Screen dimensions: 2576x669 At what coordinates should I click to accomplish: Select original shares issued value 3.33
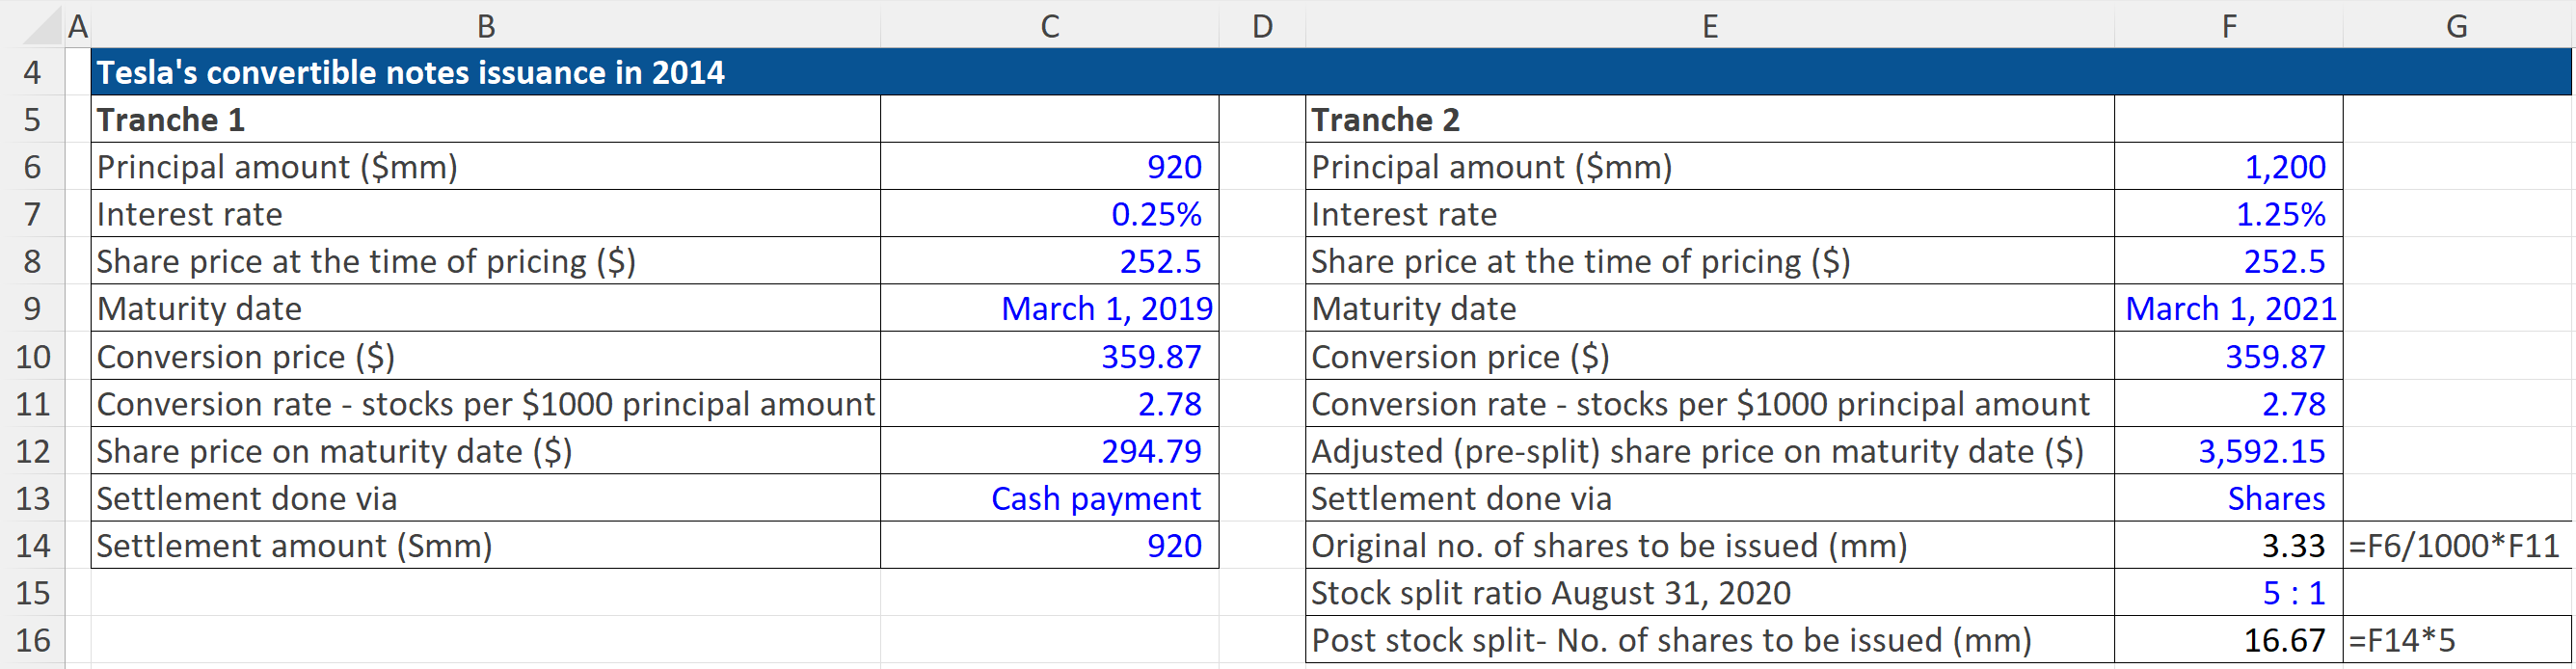2229,545
